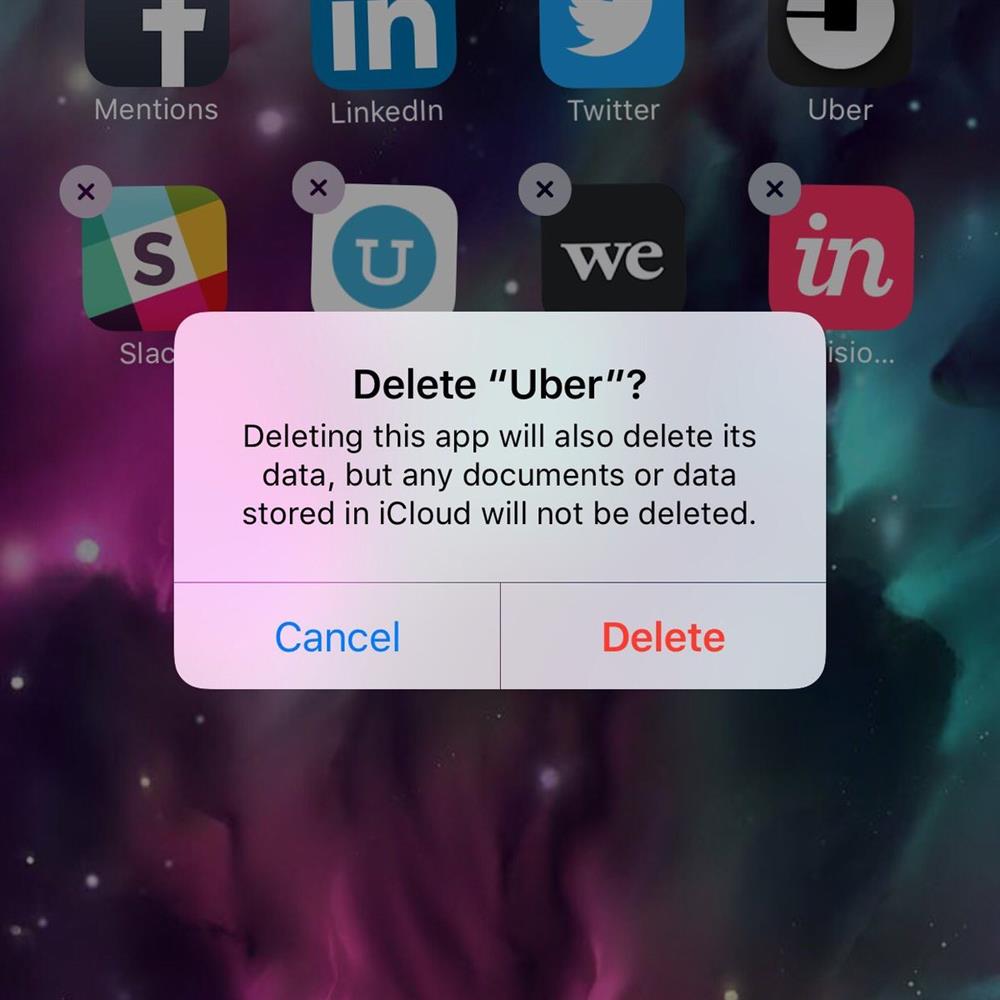Click the x badge on WeWork app
Screen dimensions: 1000x1000
[545, 189]
